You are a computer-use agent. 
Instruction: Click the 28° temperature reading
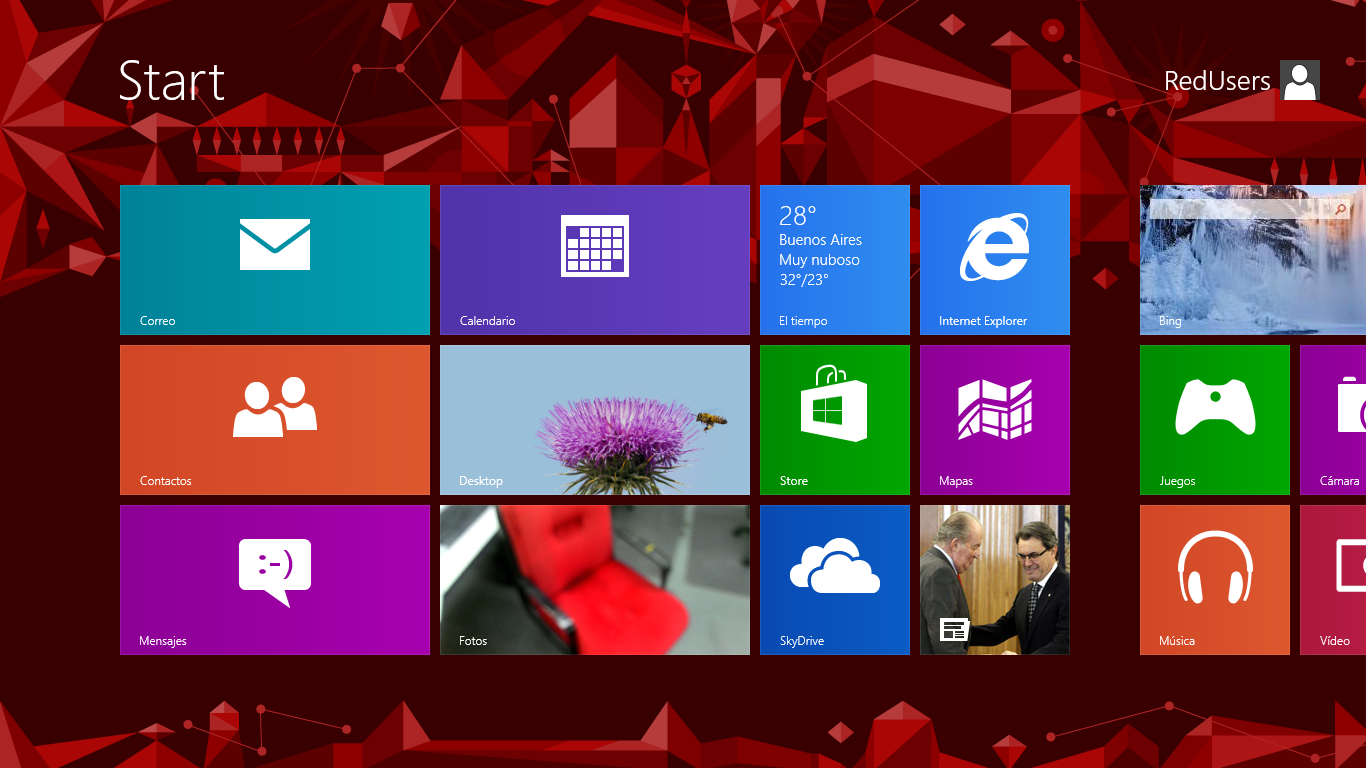click(798, 216)
